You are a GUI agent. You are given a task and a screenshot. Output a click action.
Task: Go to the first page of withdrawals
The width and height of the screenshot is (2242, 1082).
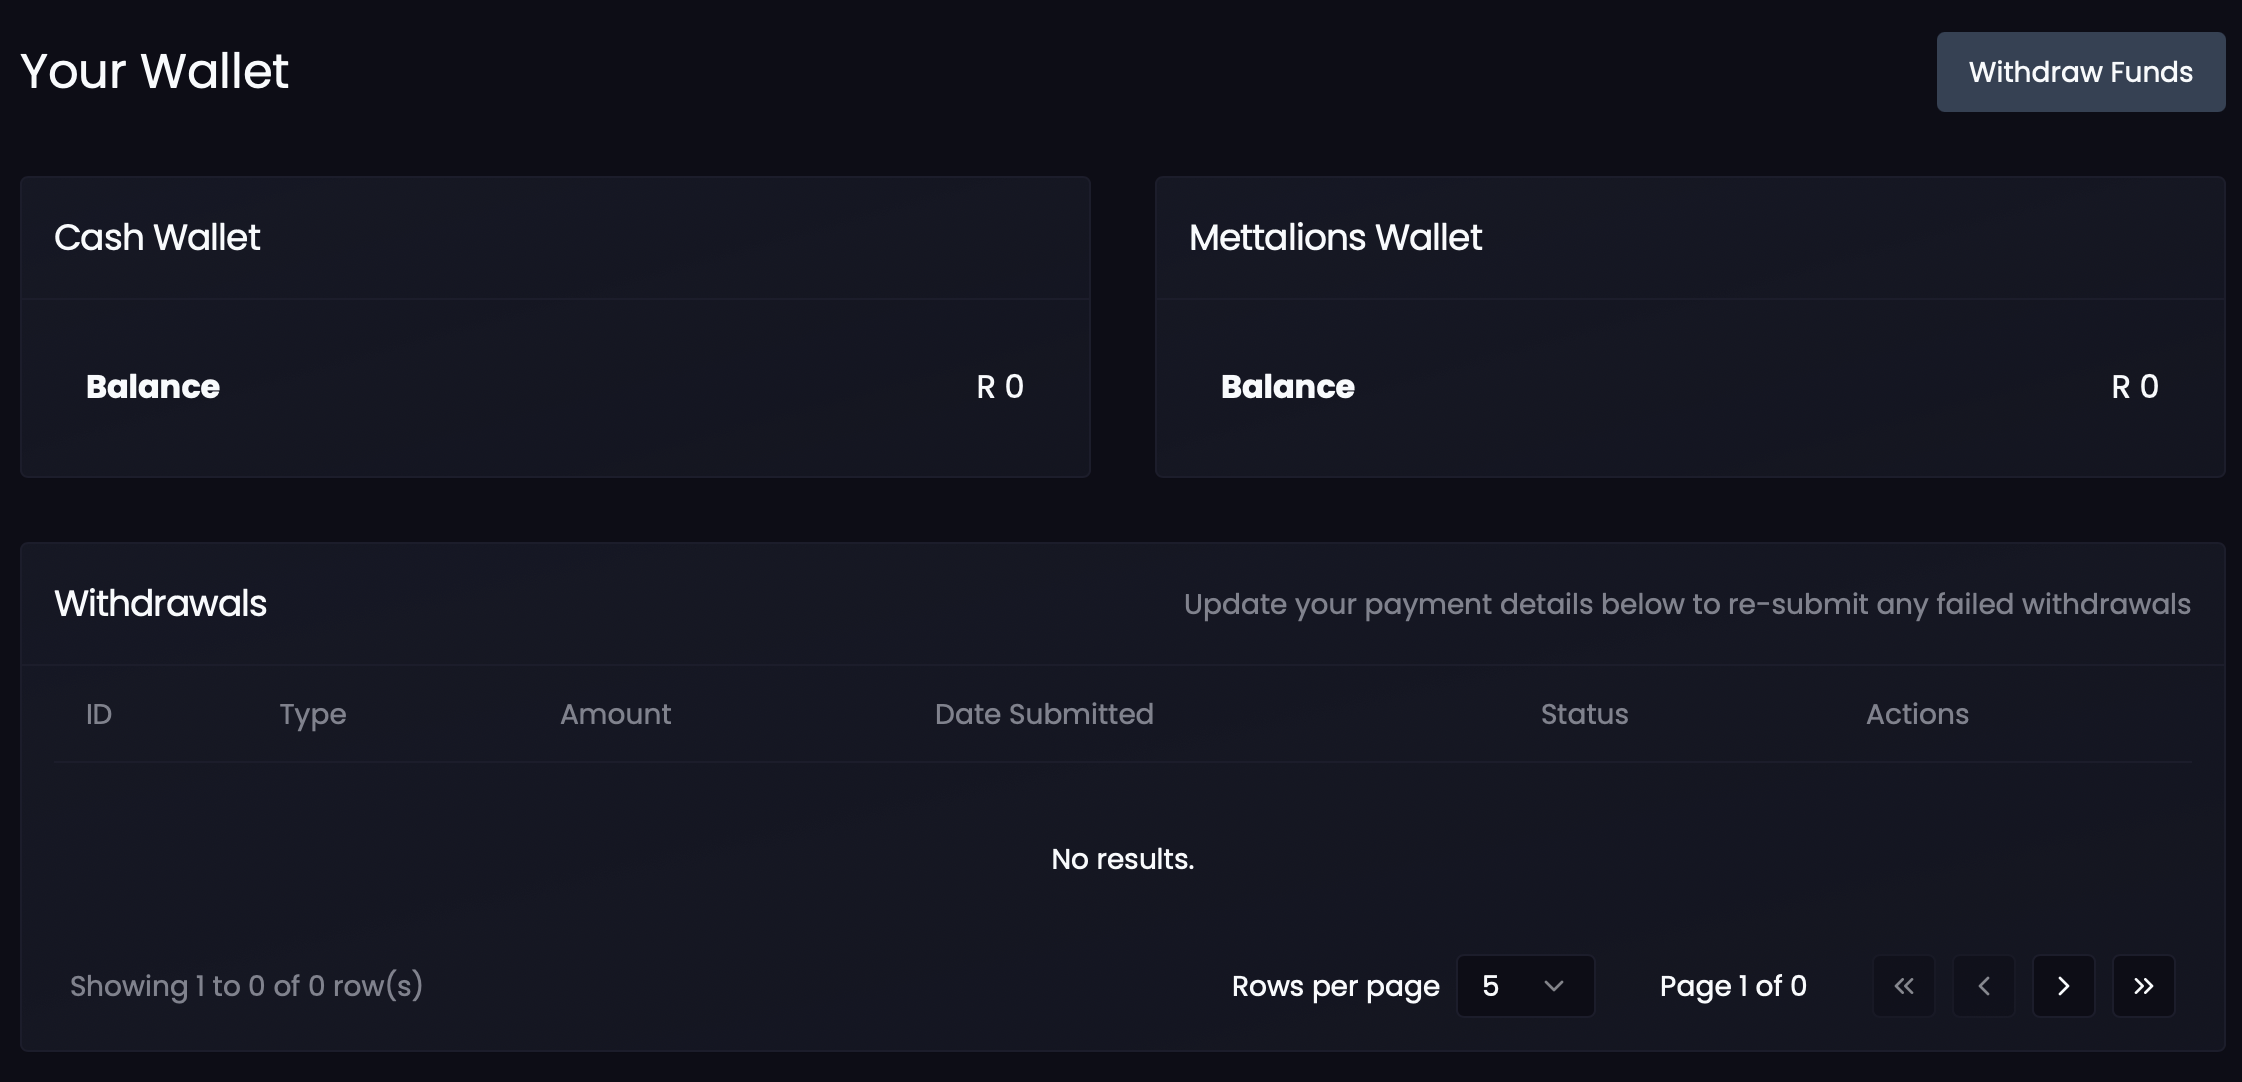(1905, 986)
